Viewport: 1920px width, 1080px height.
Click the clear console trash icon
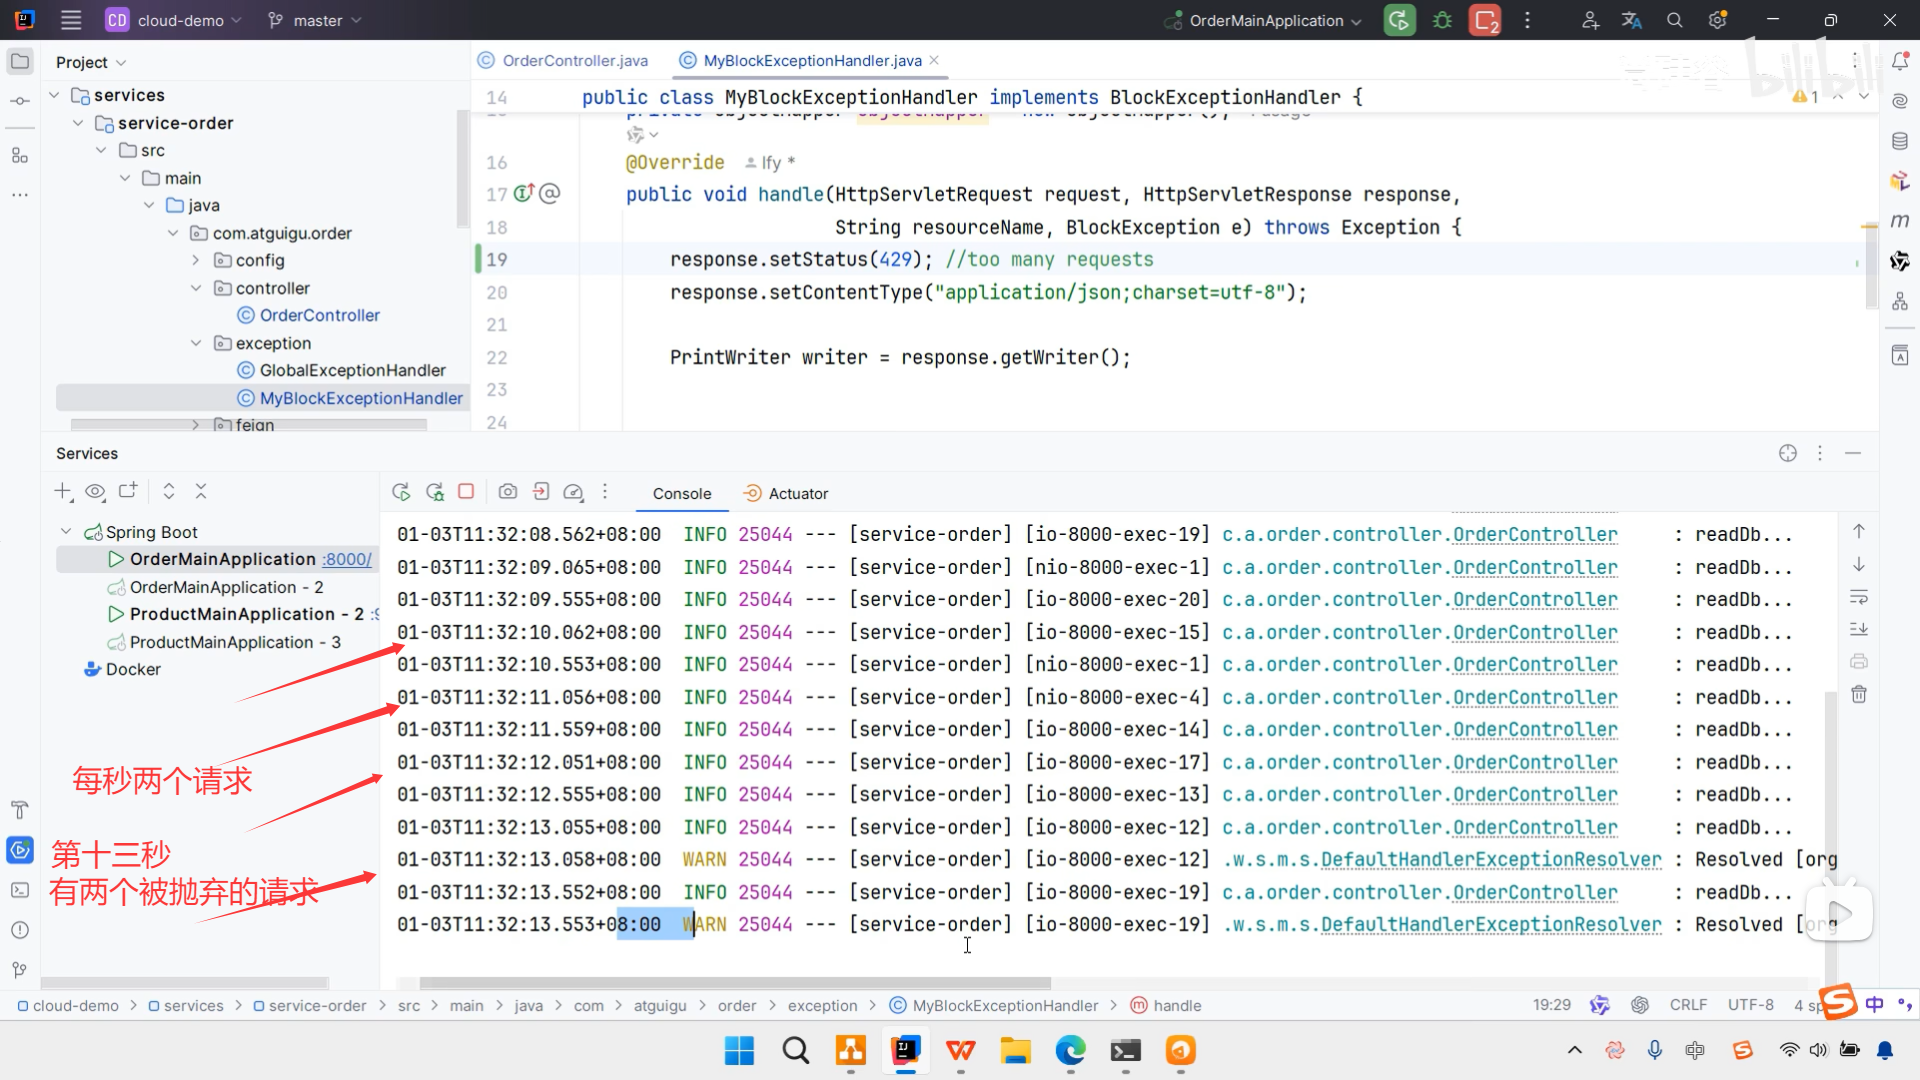pyautogui.click(x=1859, y=694)
